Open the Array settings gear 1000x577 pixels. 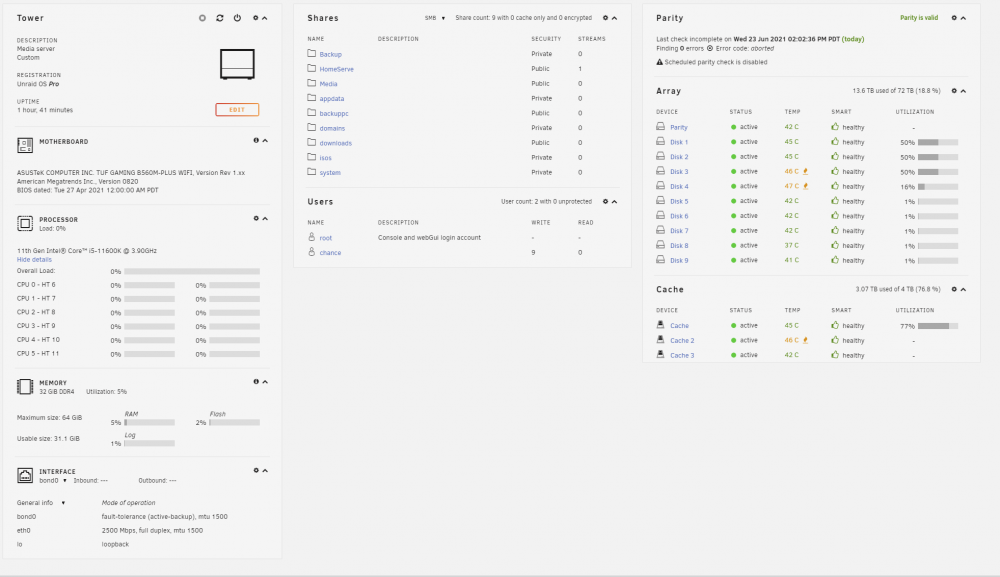pos(954,91)
